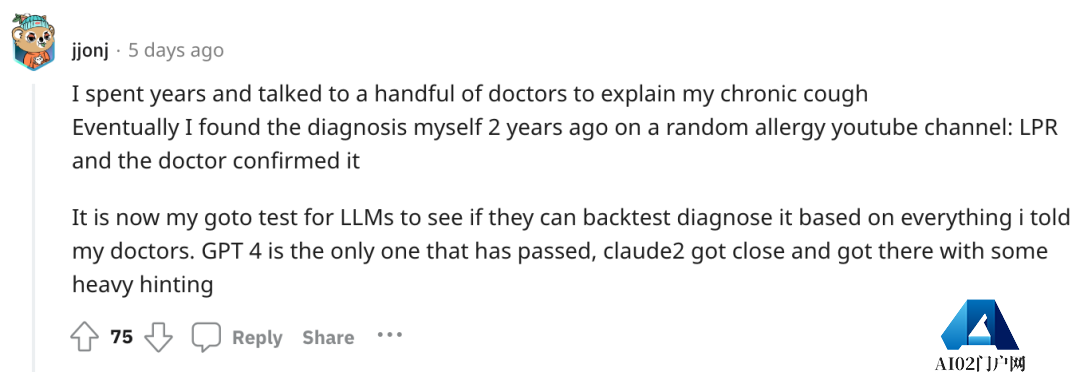Click the AI02 watermark caption text

979,363
